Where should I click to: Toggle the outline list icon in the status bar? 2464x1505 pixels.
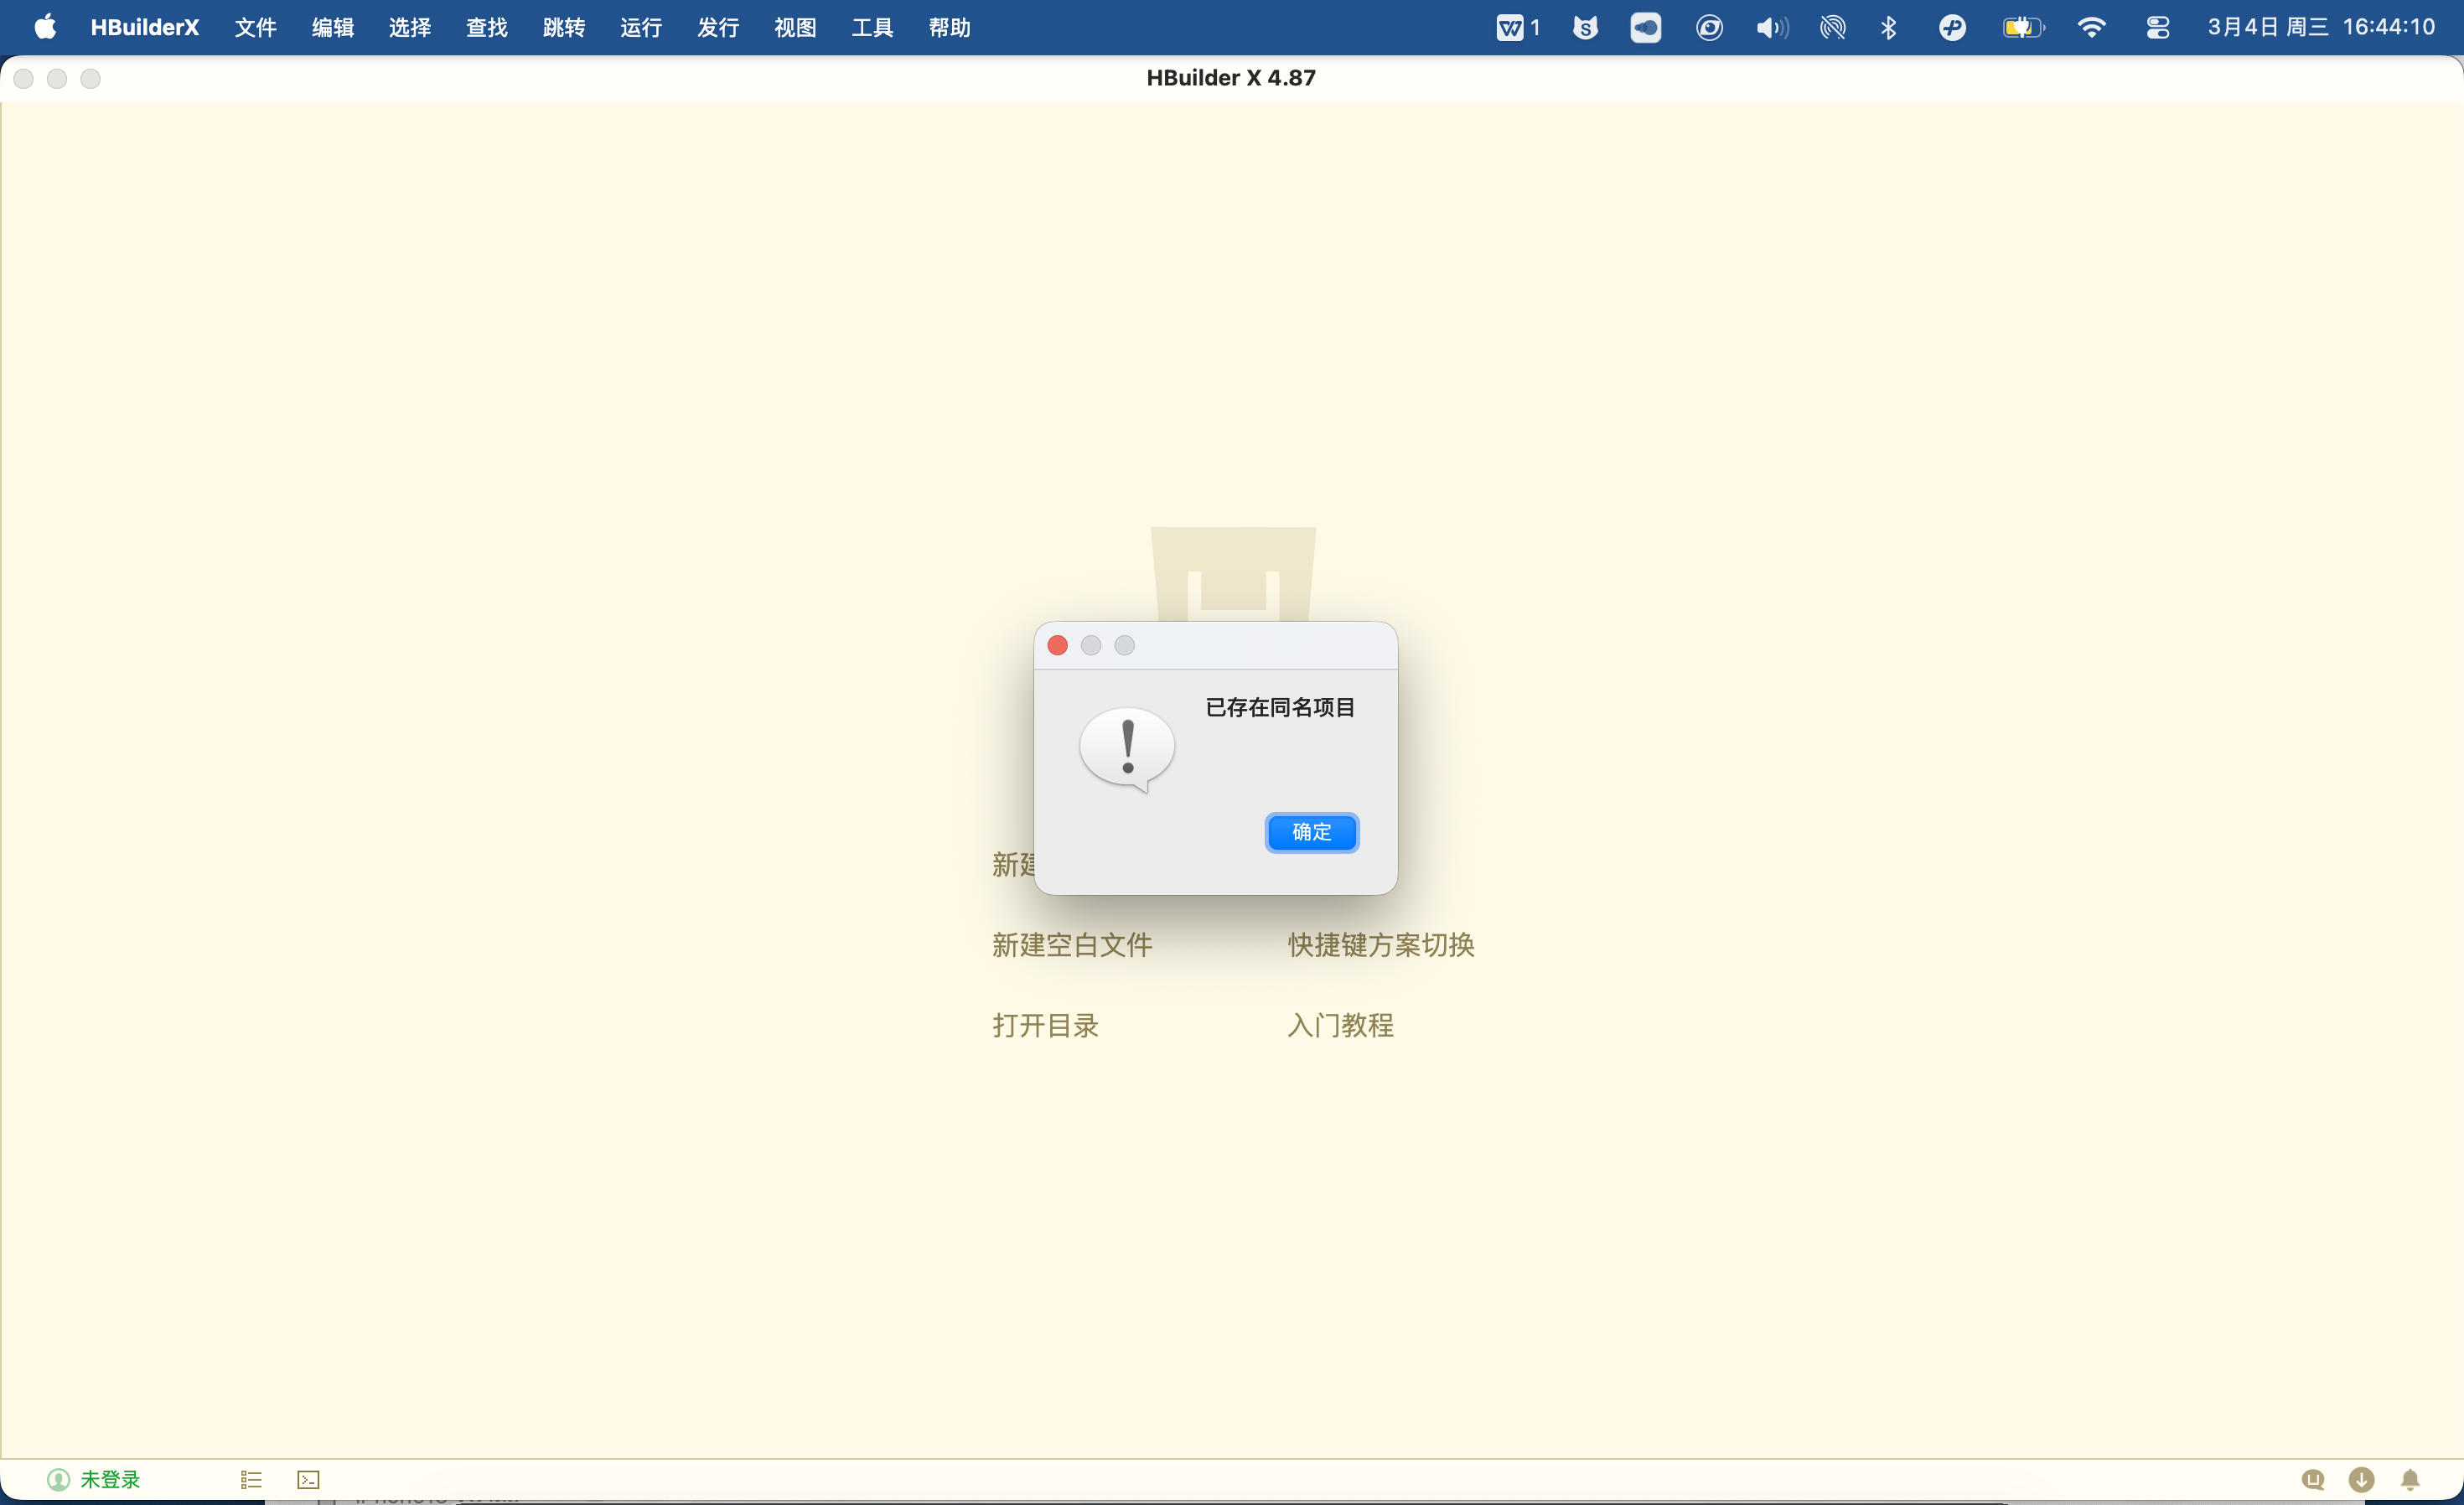click(x=251, y=1479)
